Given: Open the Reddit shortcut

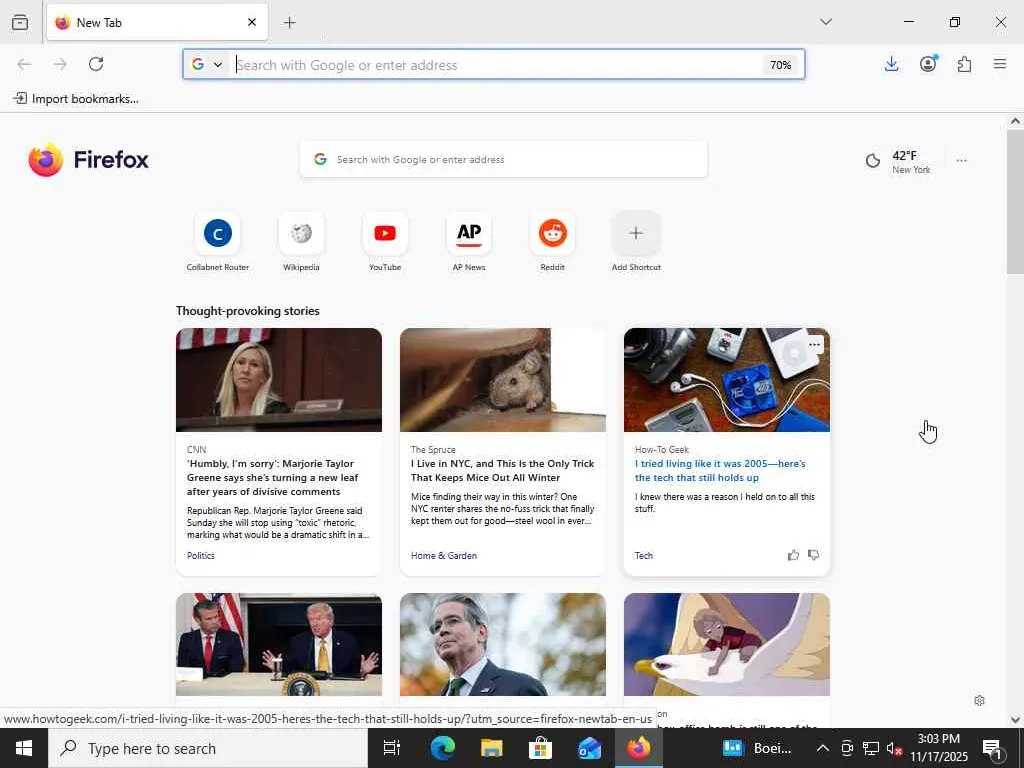Looking at the screenshot, I should click(x=552, y=241).
